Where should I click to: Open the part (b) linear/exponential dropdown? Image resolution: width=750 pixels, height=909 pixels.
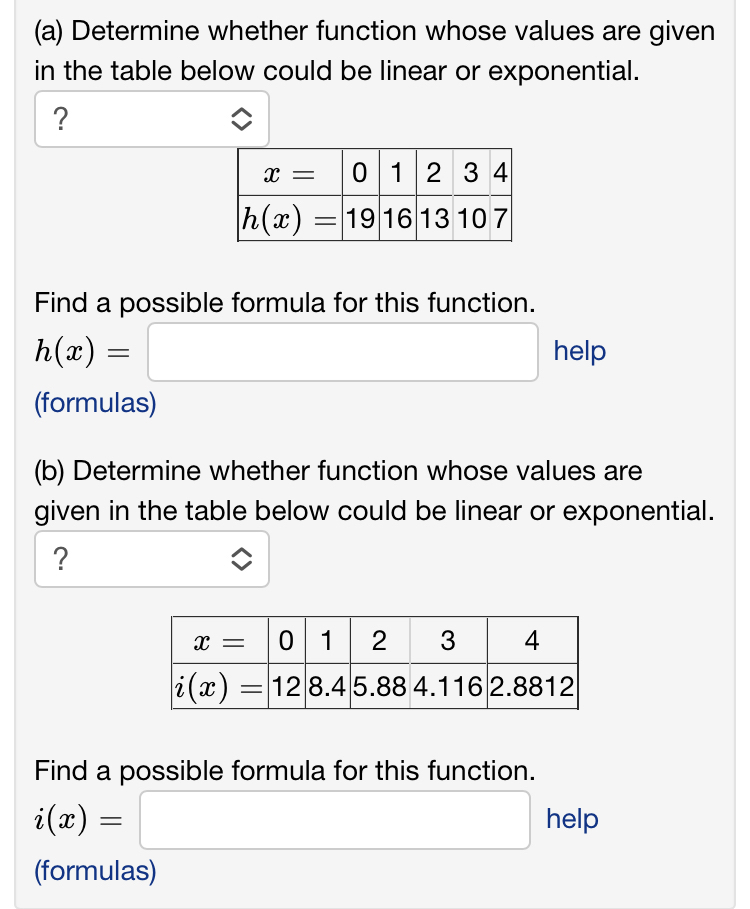152,559
